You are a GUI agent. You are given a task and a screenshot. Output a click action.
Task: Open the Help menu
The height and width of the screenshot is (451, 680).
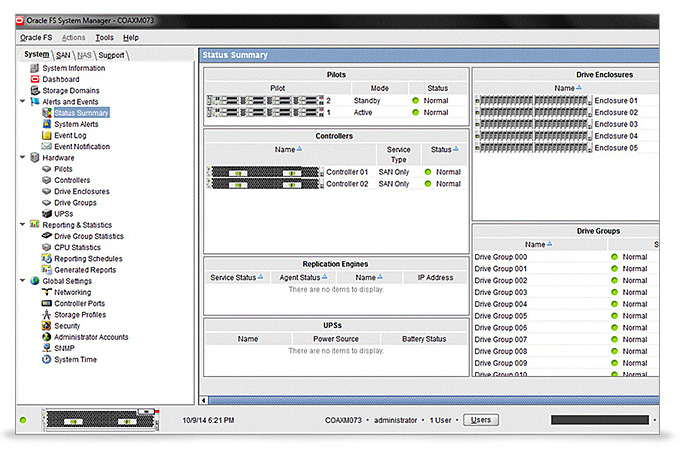(x=131, y=38)
